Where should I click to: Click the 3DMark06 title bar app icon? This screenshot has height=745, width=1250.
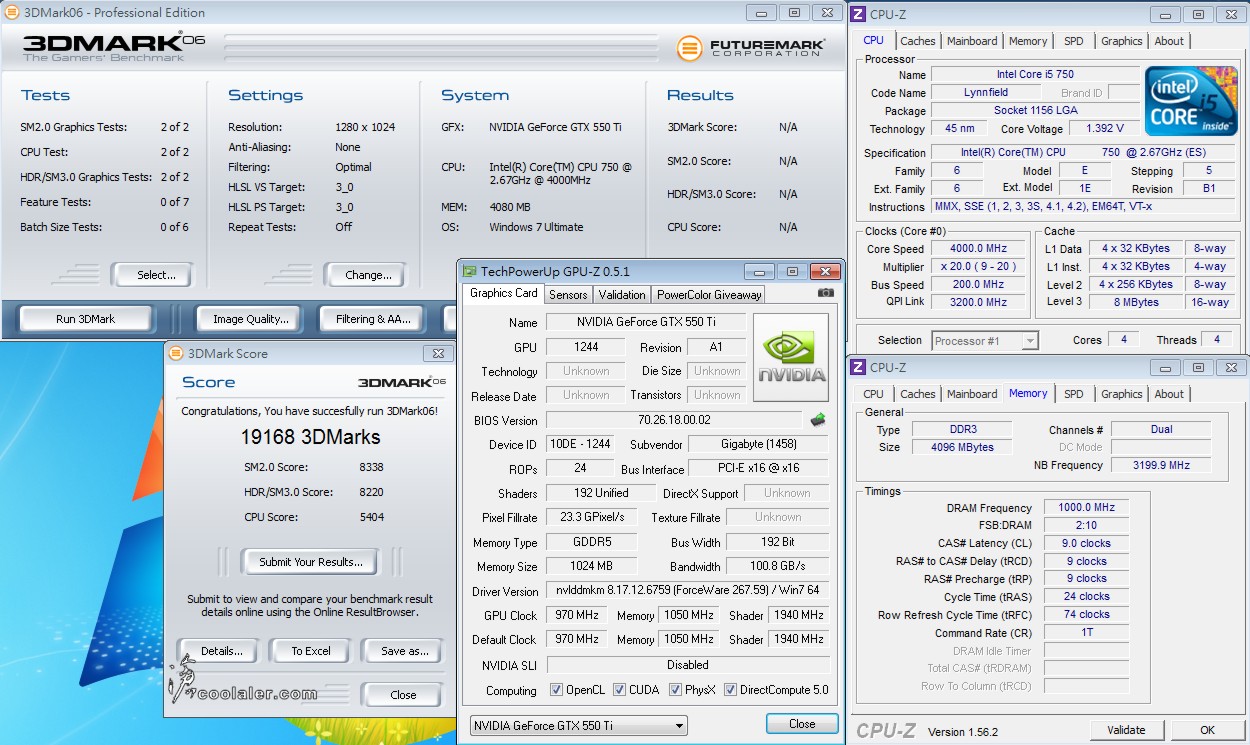(x=11, y=13)
